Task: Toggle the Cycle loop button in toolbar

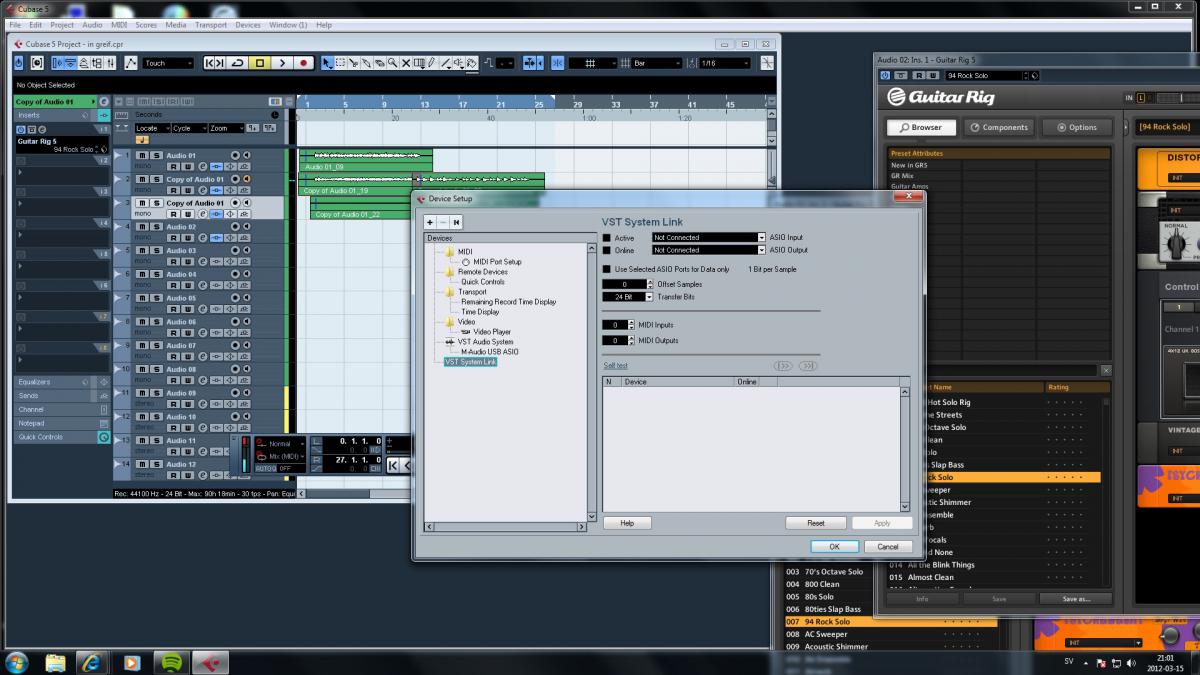Action: 237,63
